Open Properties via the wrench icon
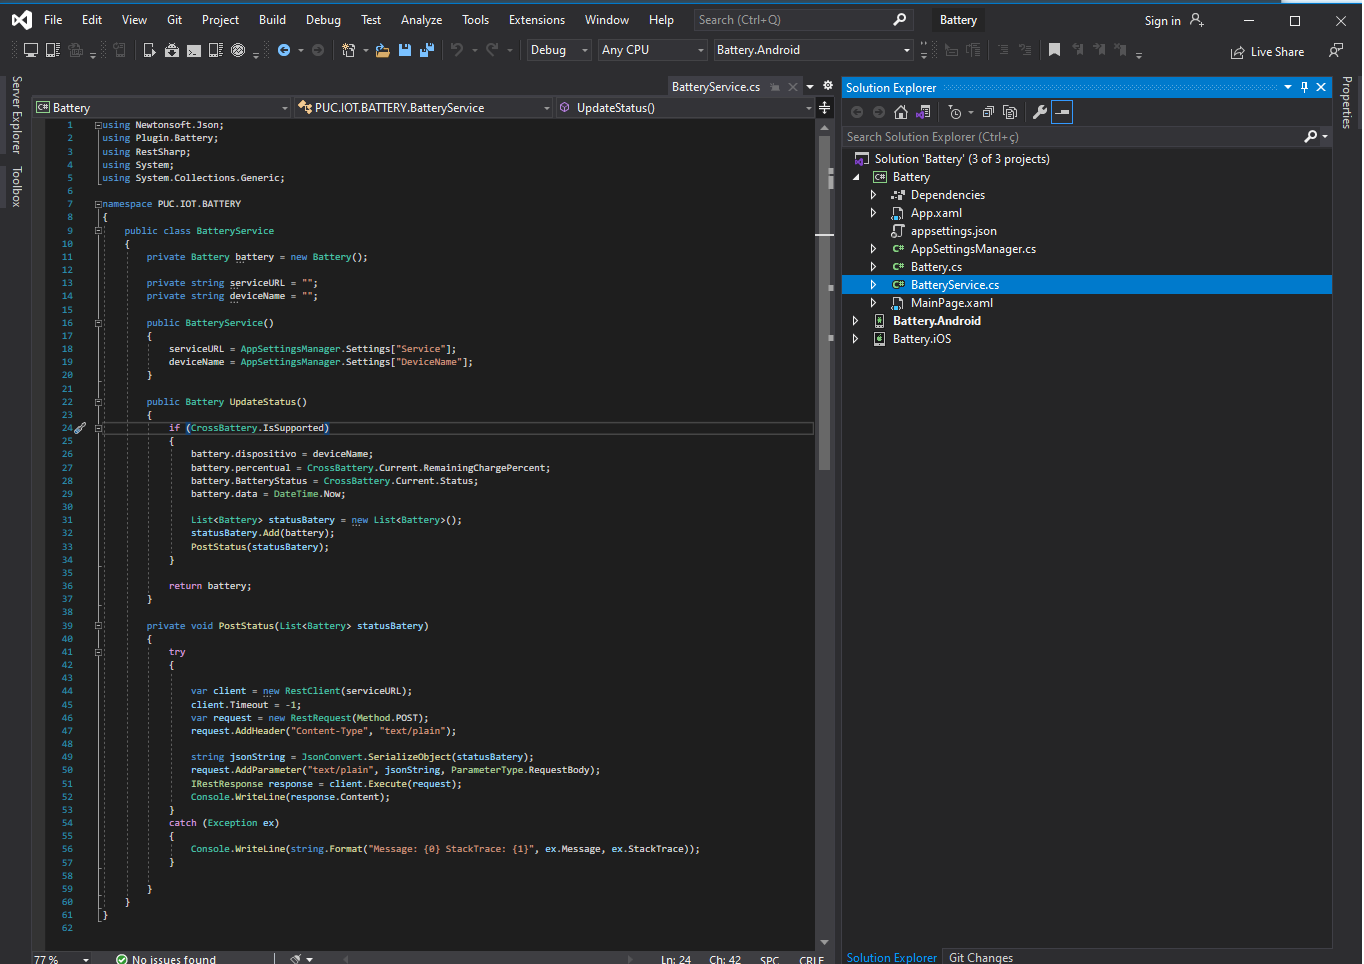The height and width of the screenshot is (964, 1364). pyautogui.click(x=1040, y=112)
